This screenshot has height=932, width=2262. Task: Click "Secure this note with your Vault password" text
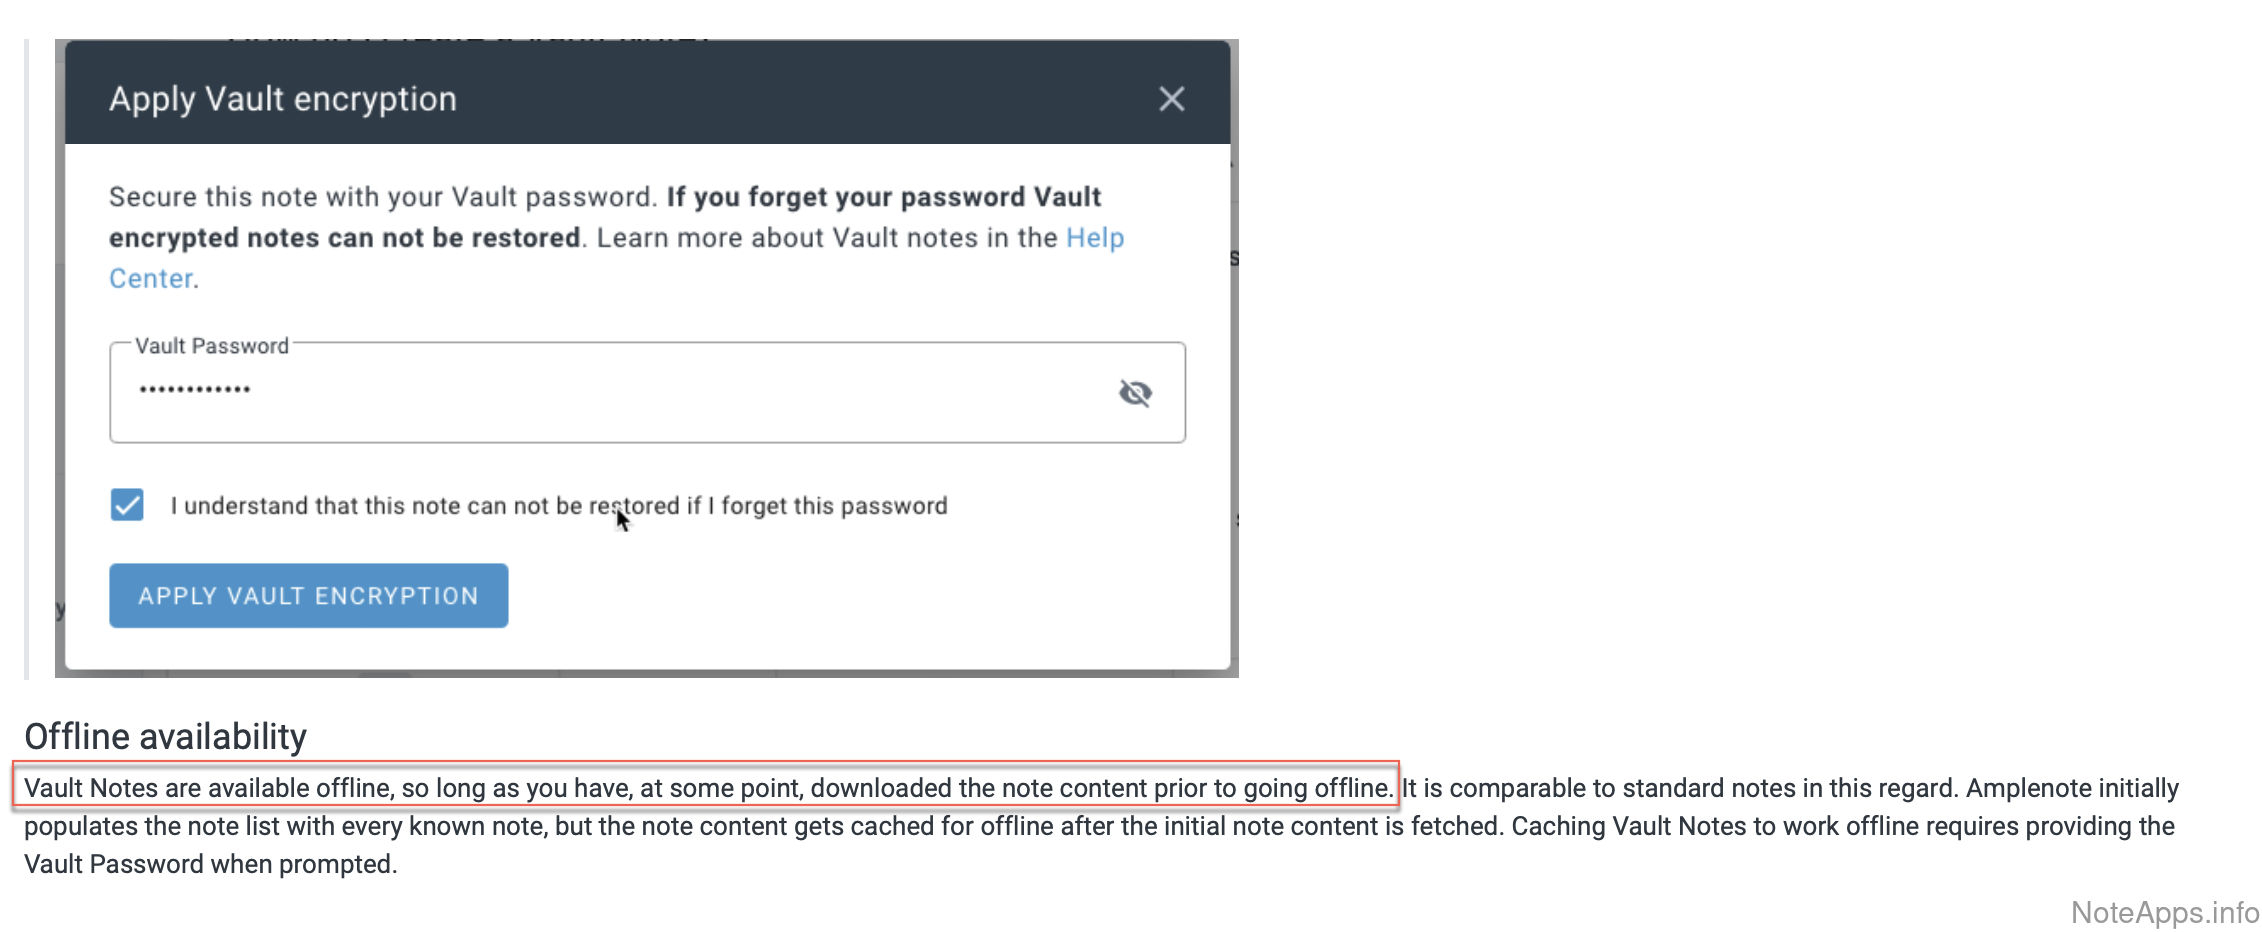(382, 197)
